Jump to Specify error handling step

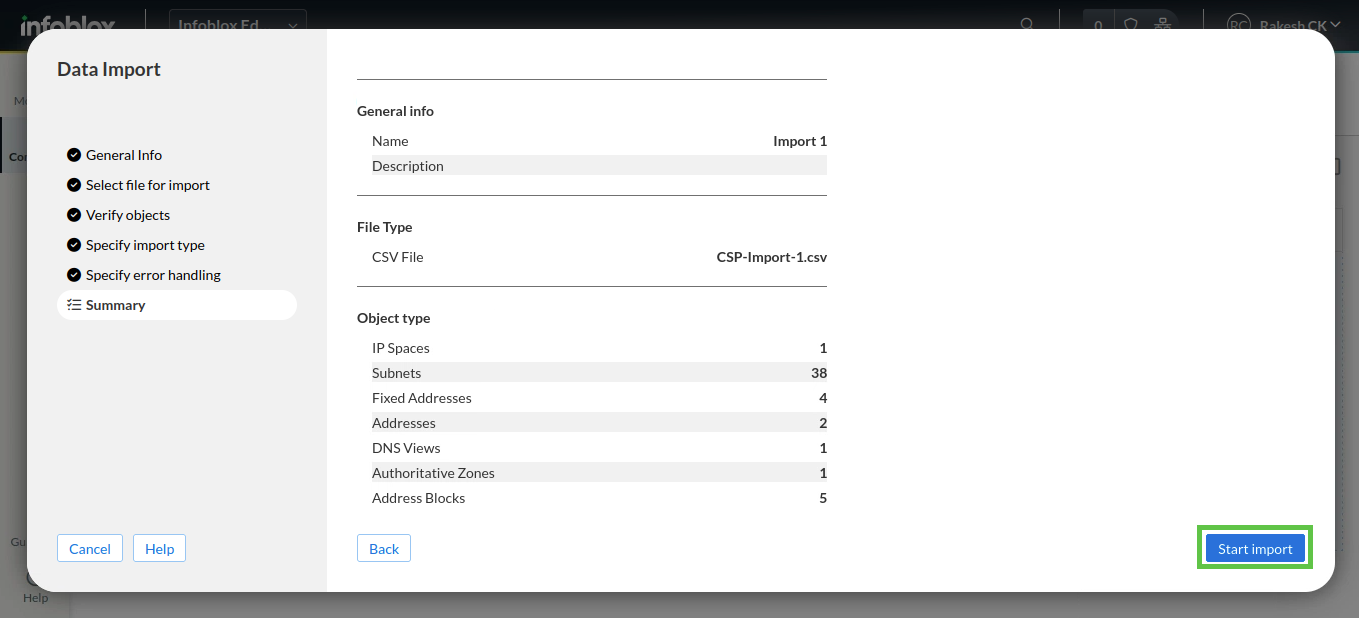(x=153, y=275)
